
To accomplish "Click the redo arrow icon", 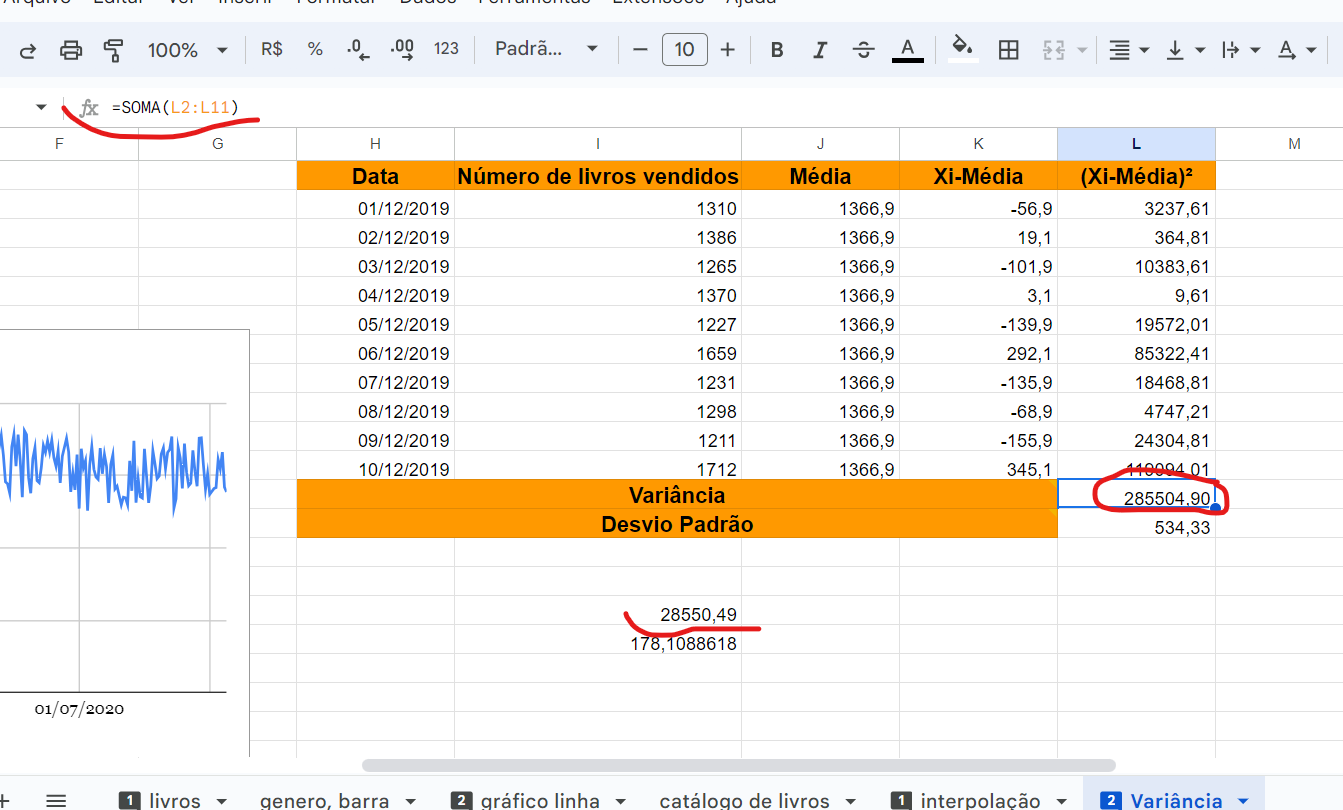I will tap(28, 50).
